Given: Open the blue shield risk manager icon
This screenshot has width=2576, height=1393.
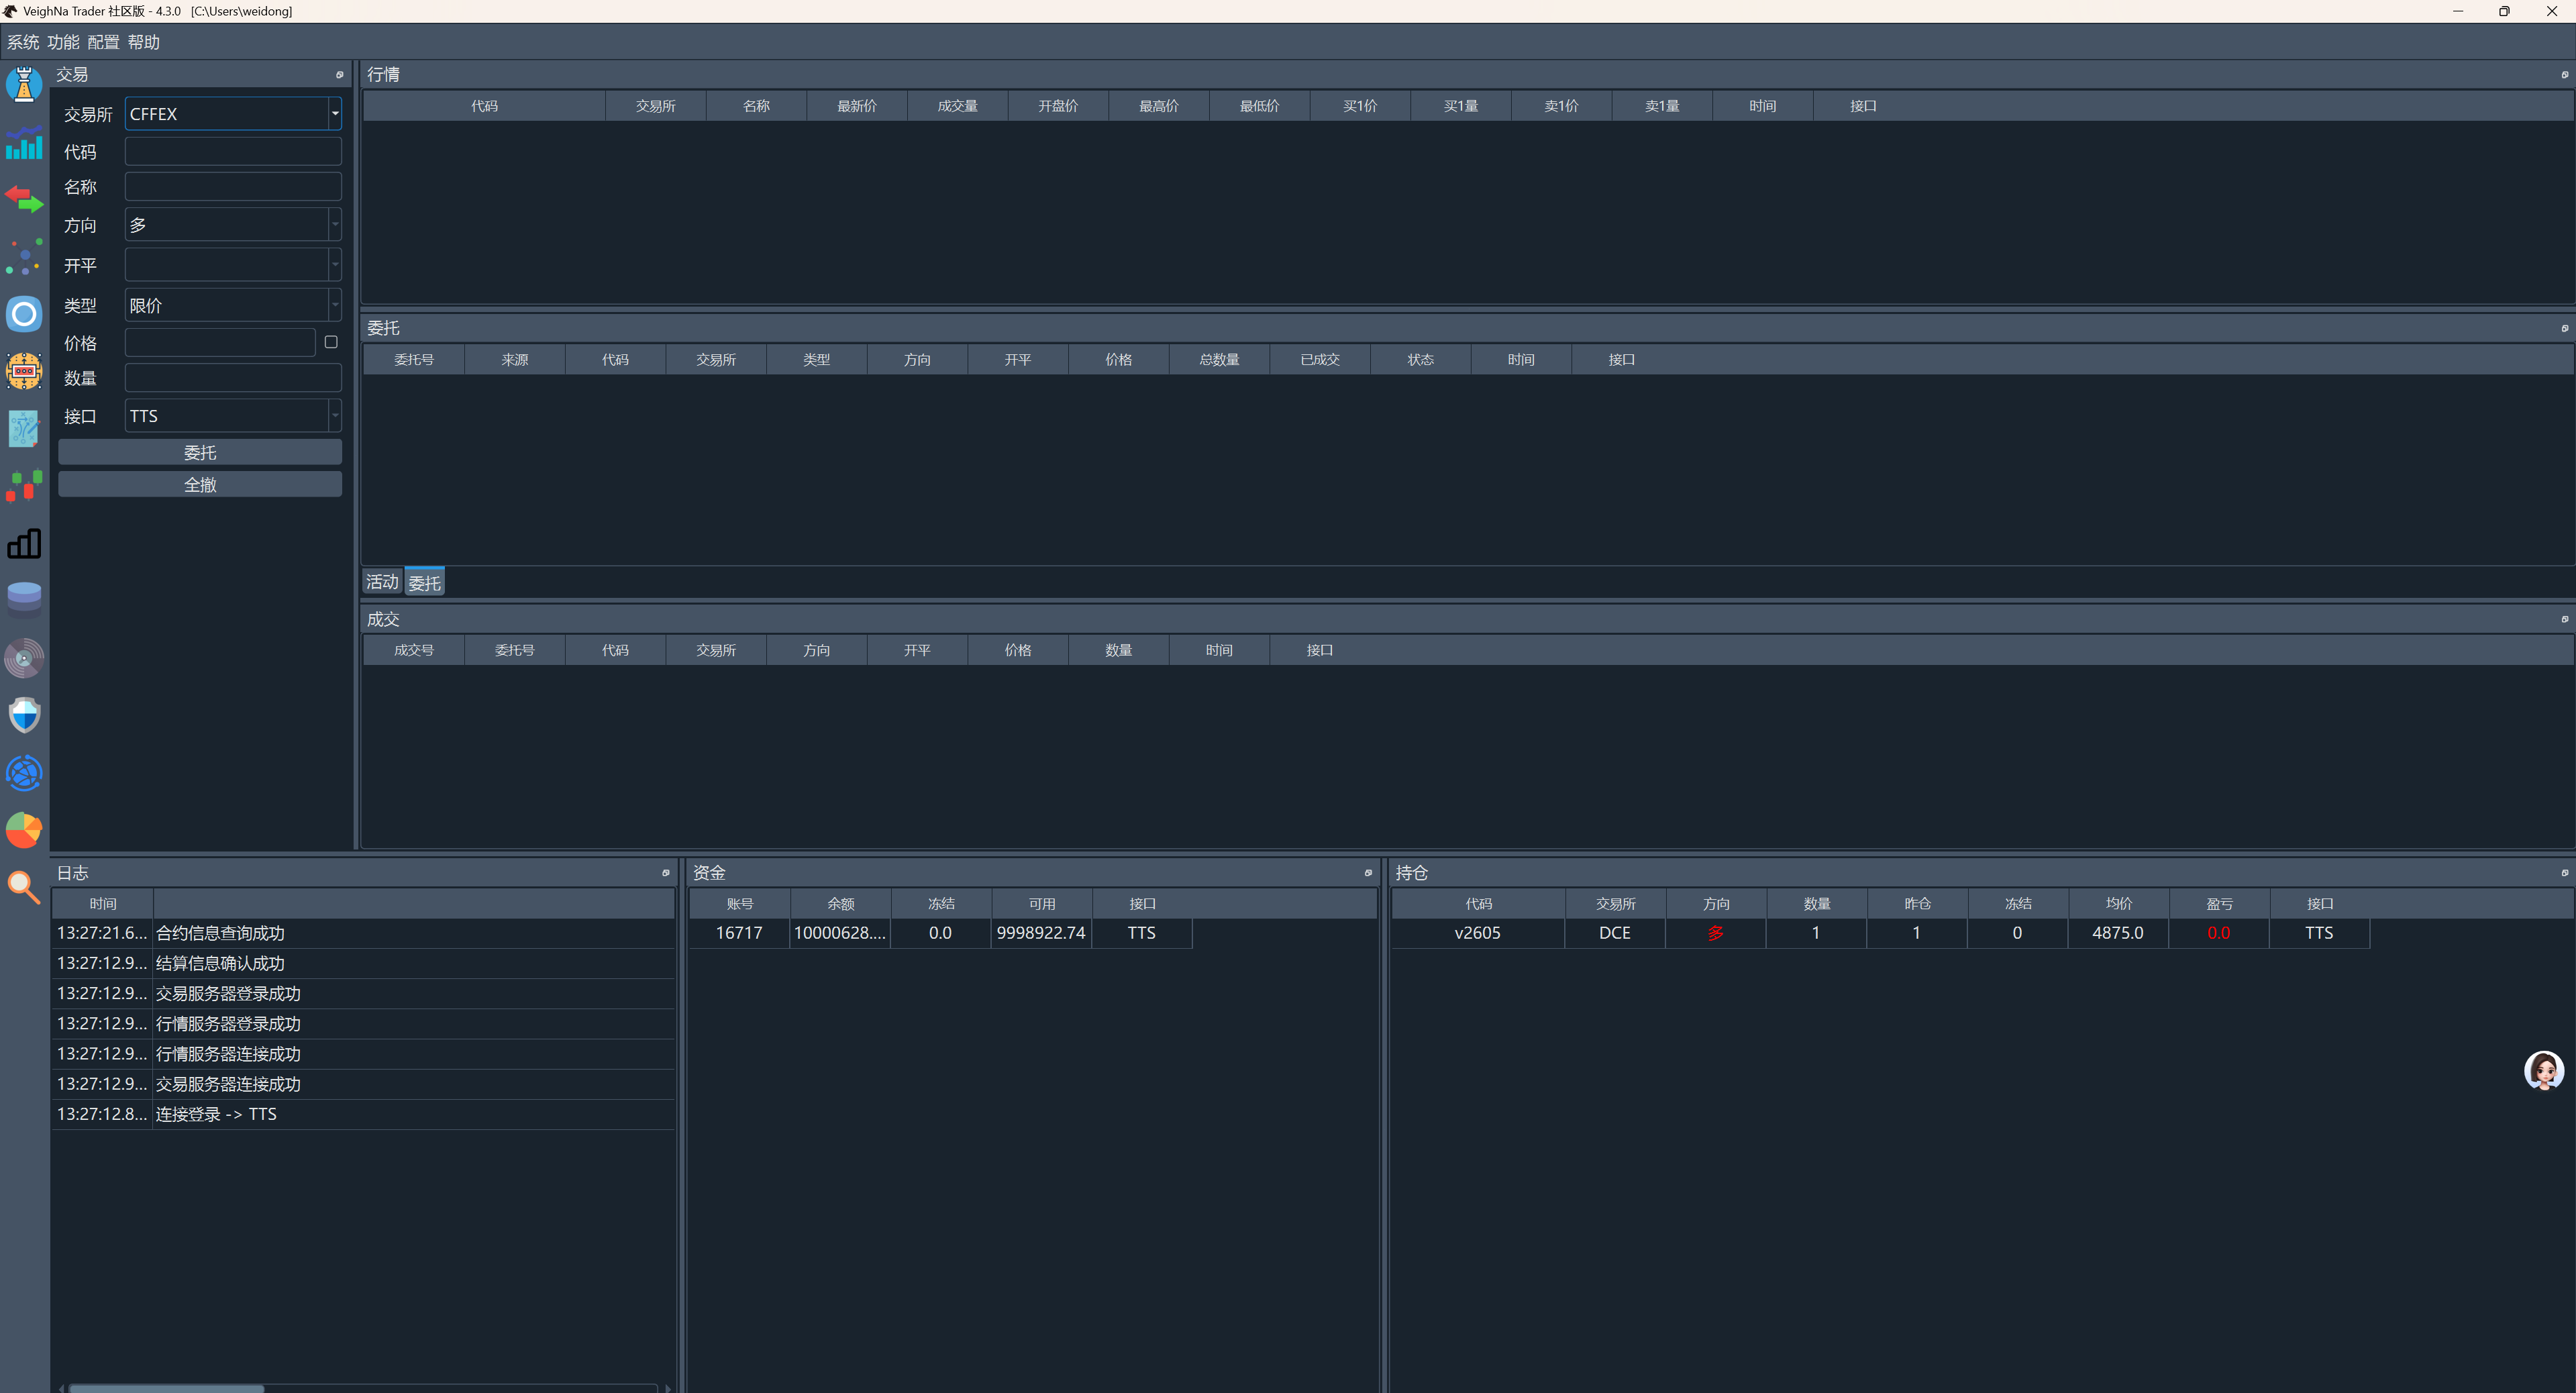Looking at the screenshot, I should click(24, 715).
